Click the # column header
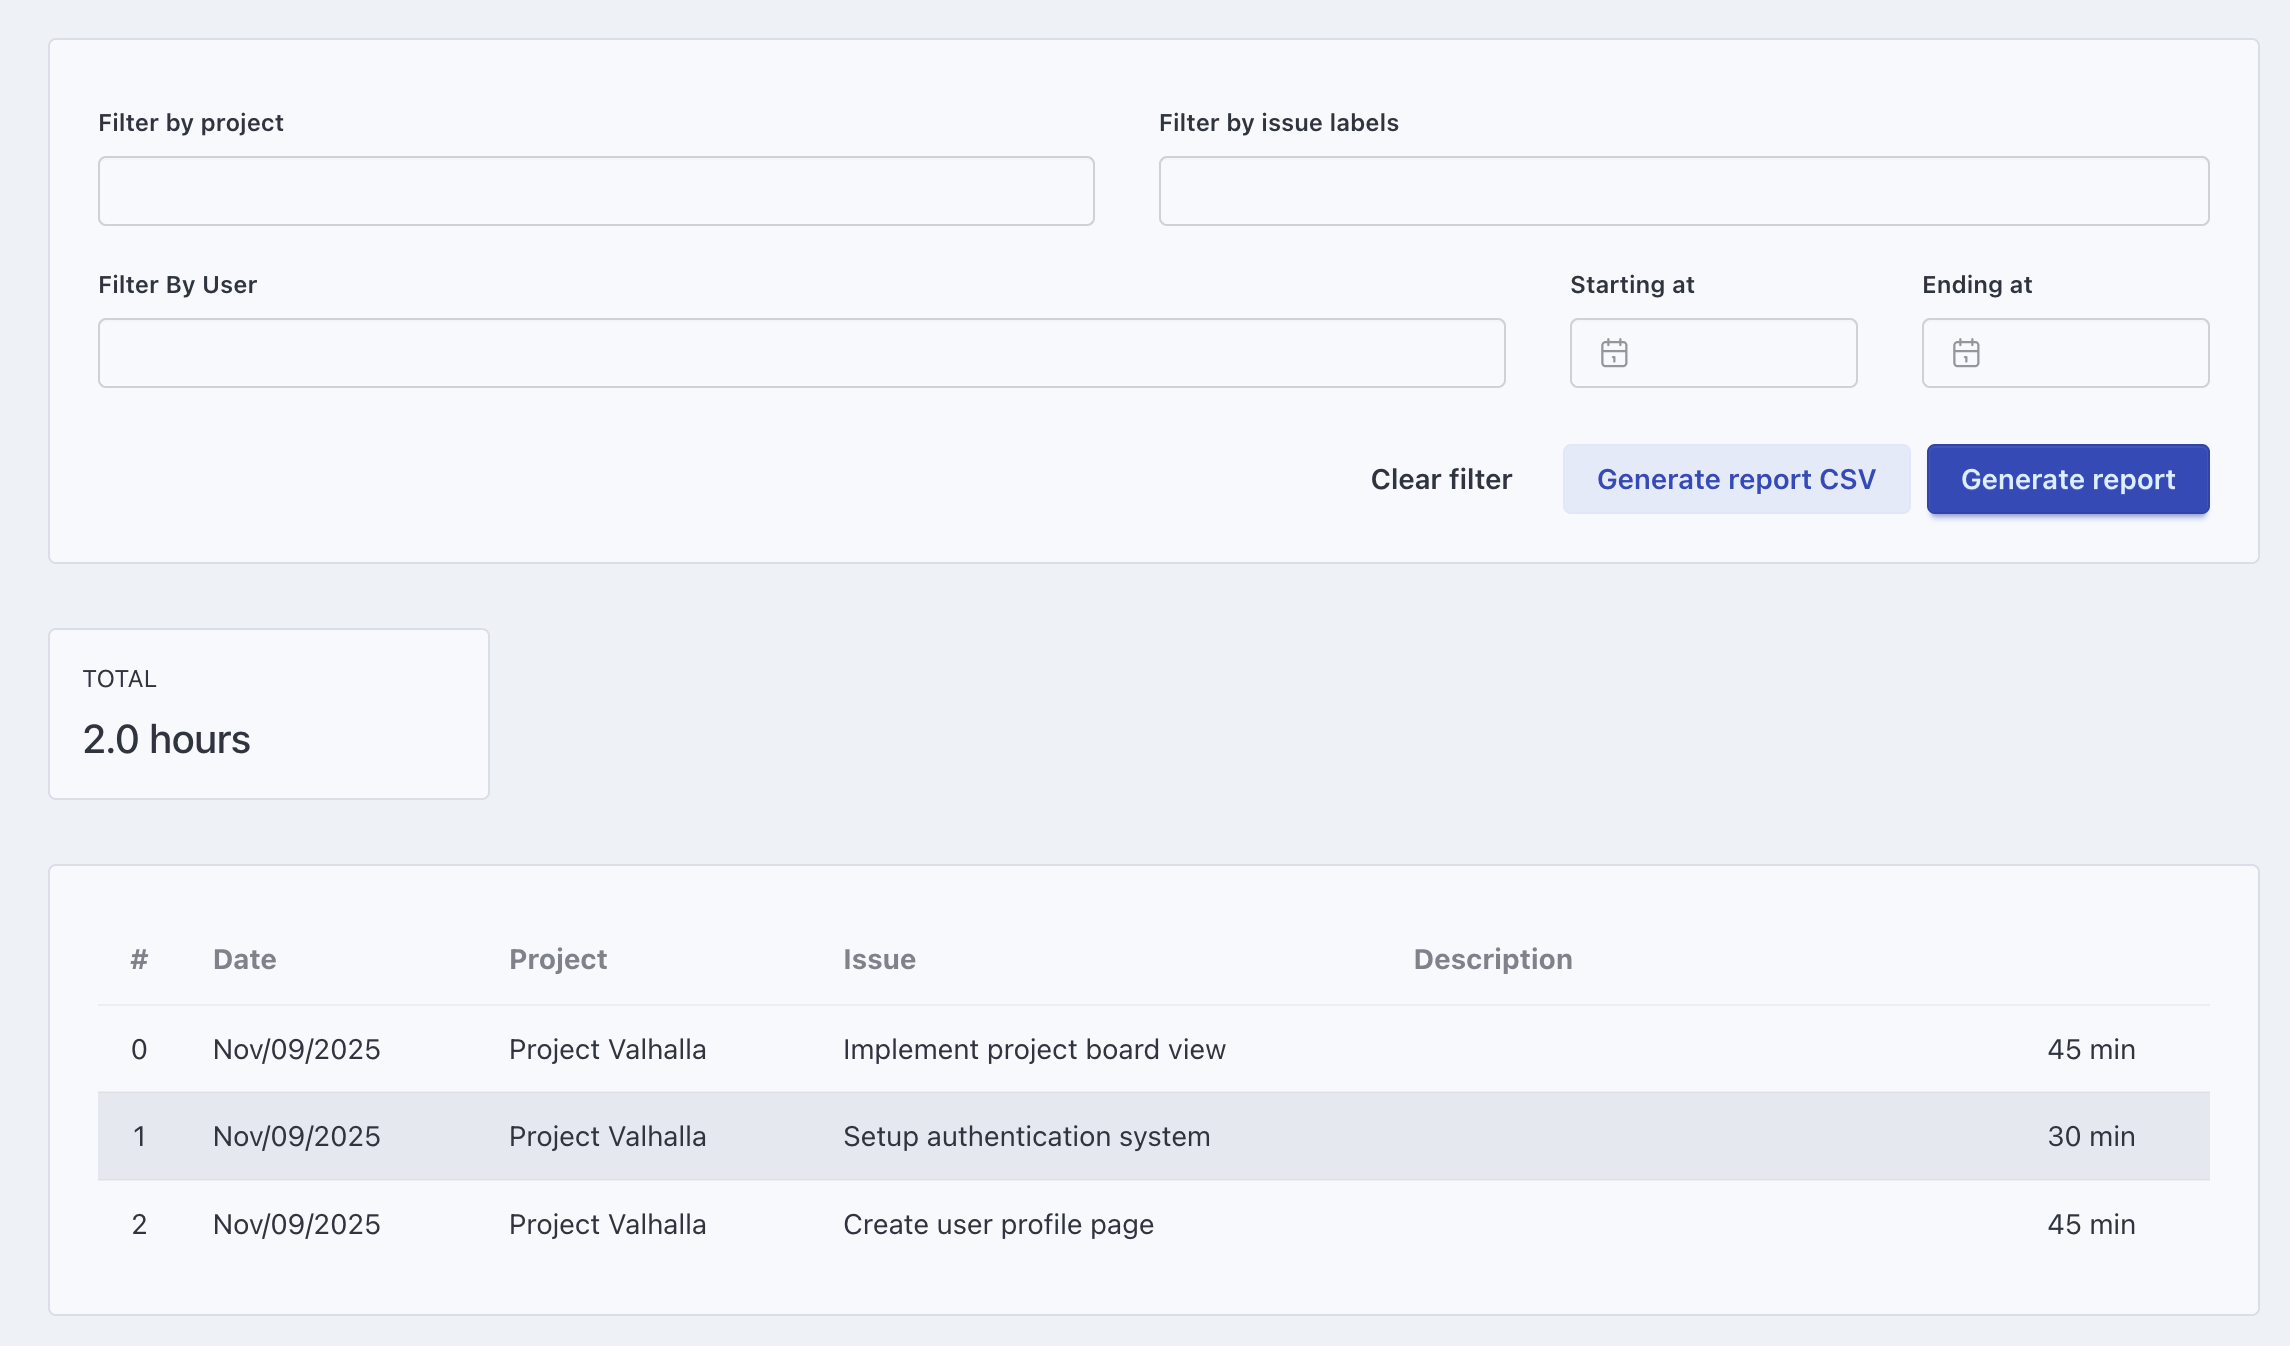Viewport: 2290px width, 1346px height. (x=139, y=959)
